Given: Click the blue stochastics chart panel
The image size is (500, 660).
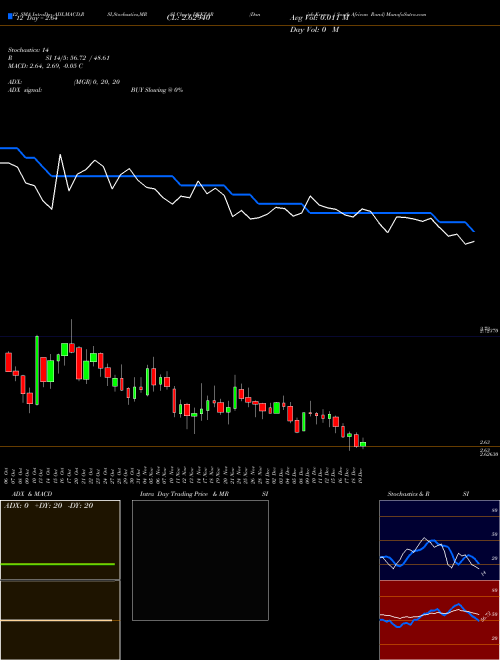Looking at the screenshot, I should 439,540.
